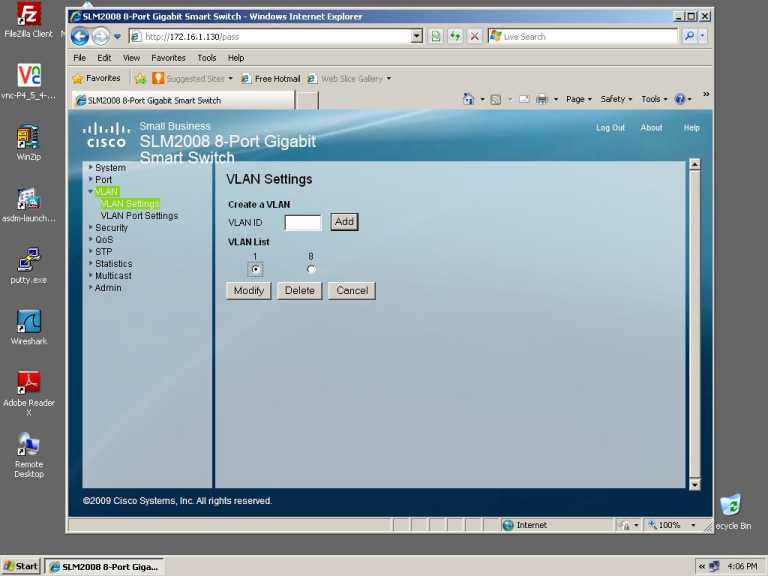
Task: Open the Help menu in menu bar
Action: 236,58
